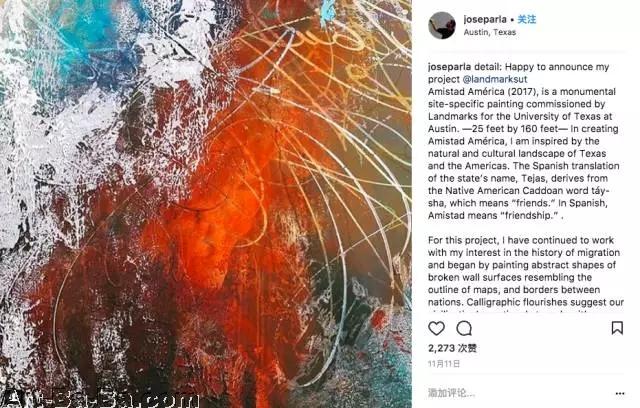This screenshot has width=640, height=408.
Task: View the 2,273 次赞 likes list
Action: click(x=452, y=348)
